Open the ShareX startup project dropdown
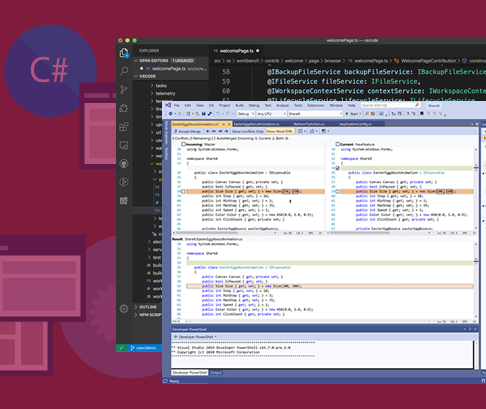The image size is (486, 409). 315,114
